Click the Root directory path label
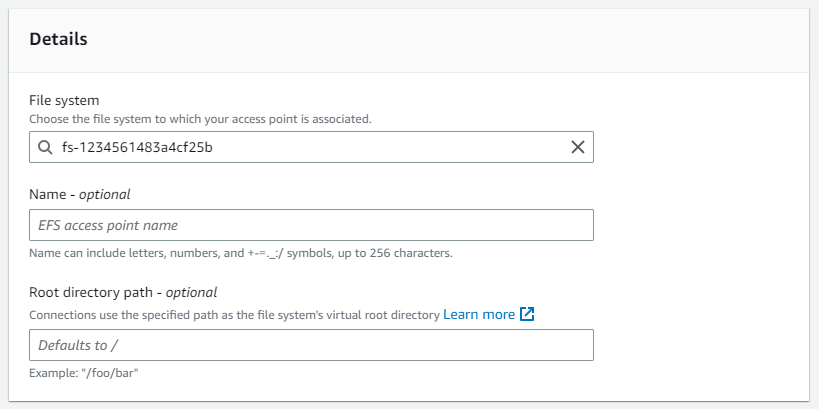This screenshot has width=819, height=409. (x=94, y=293)
